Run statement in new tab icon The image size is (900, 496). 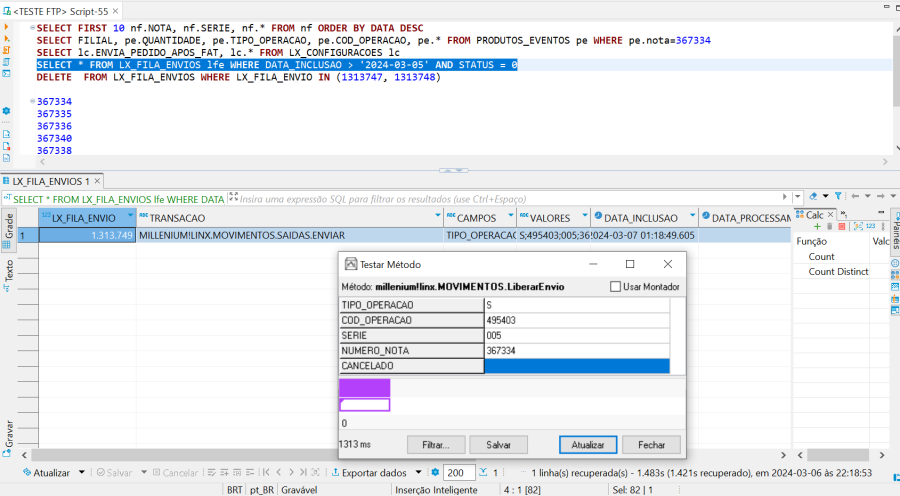(6, 38)
